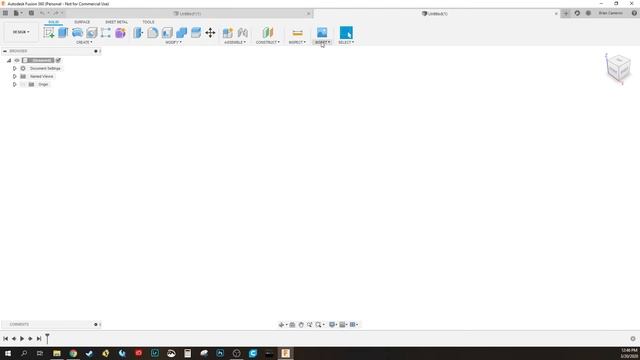640x360 pixels.
Task: Click the Look At icon
Action: [292, 325]
